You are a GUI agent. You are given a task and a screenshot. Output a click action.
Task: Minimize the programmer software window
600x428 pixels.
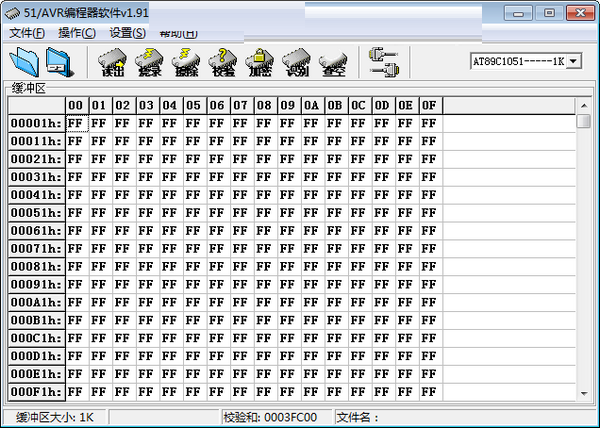pyautogui.click(x=518, y=13)
